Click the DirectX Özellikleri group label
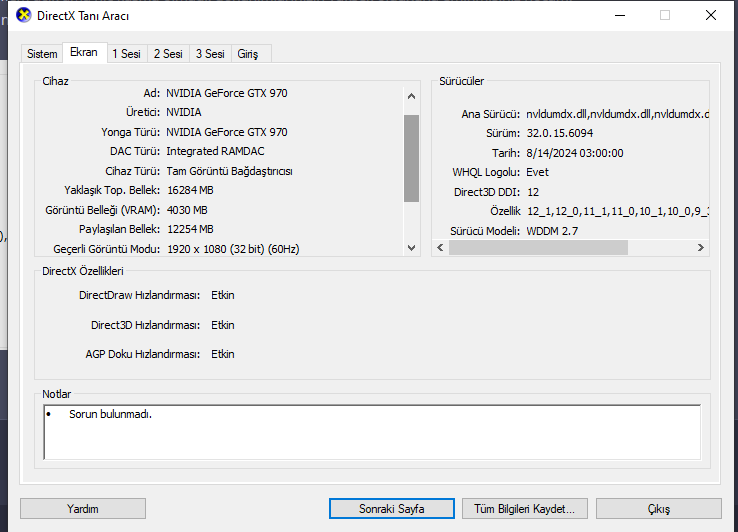Screen dimensions: 738x532 (83, 271)
